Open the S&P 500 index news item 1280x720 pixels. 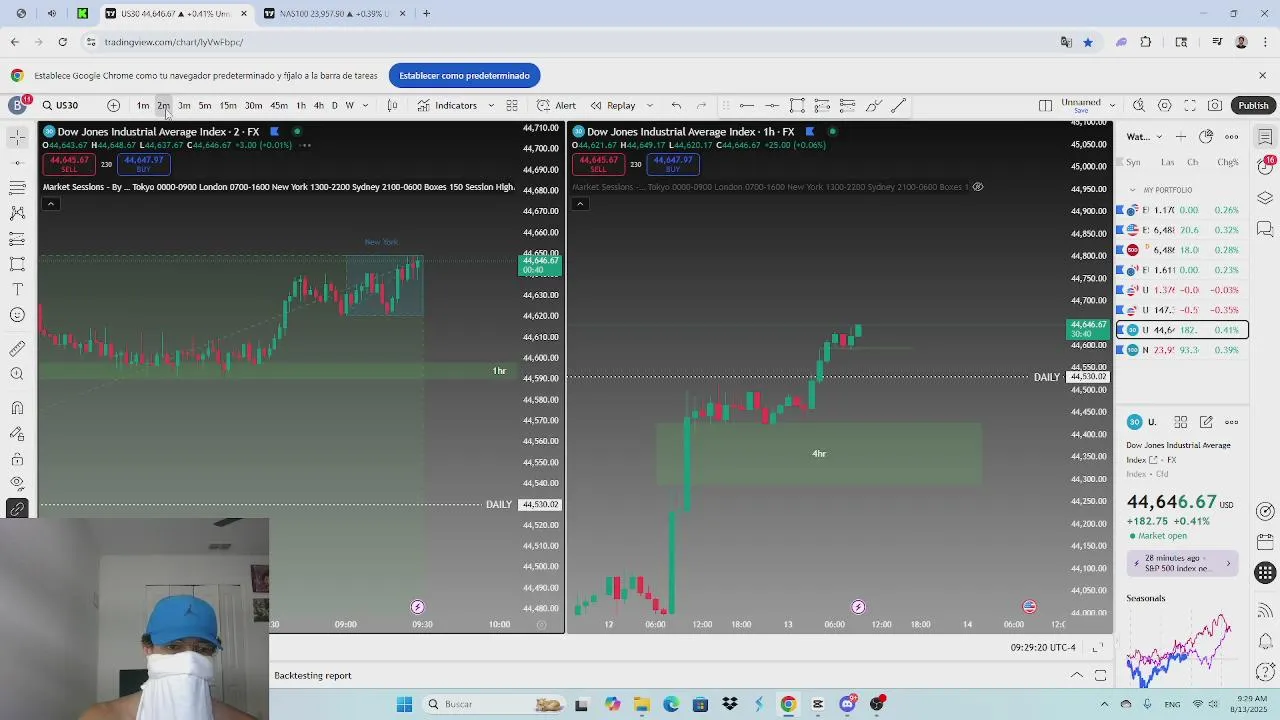click(1183, 563)
